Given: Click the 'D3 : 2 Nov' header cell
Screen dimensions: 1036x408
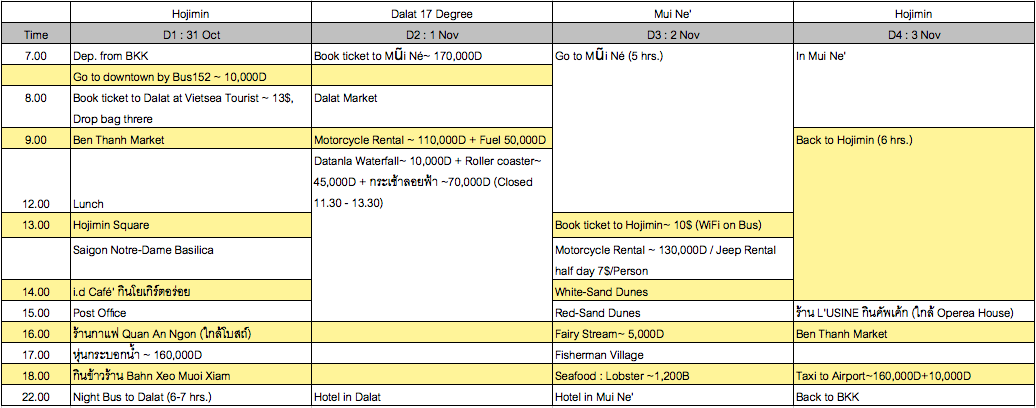Looking at the screenshot, I should pyautogui.click(x=673, y=35).
